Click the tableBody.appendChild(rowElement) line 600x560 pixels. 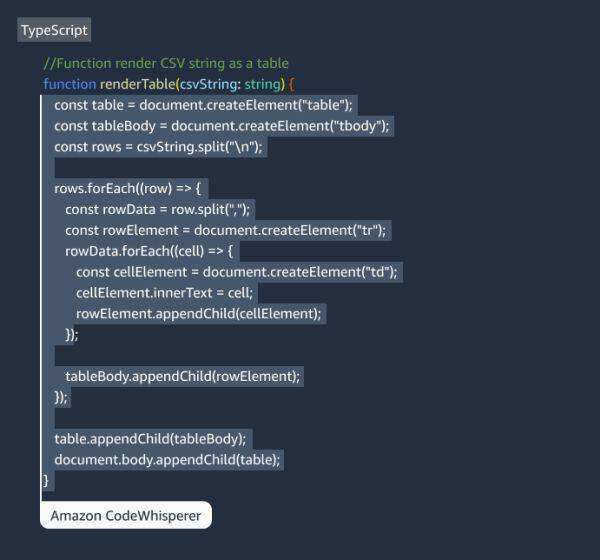(x=182, y=376)
